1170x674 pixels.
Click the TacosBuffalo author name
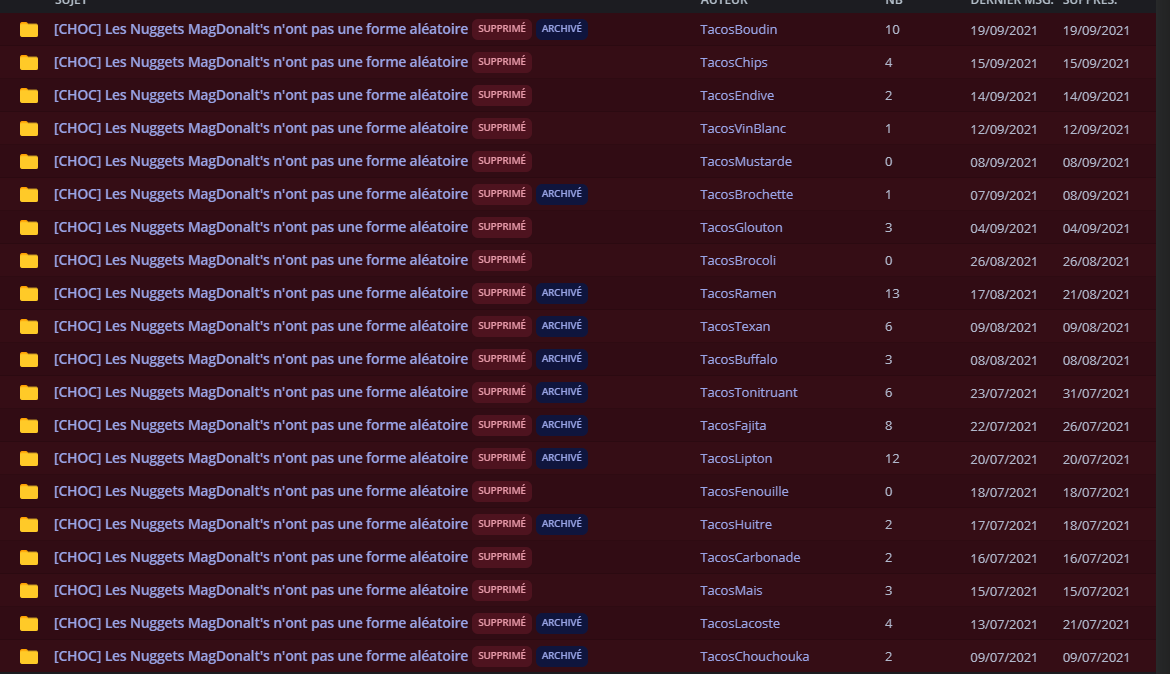click(x=739, y=360)
